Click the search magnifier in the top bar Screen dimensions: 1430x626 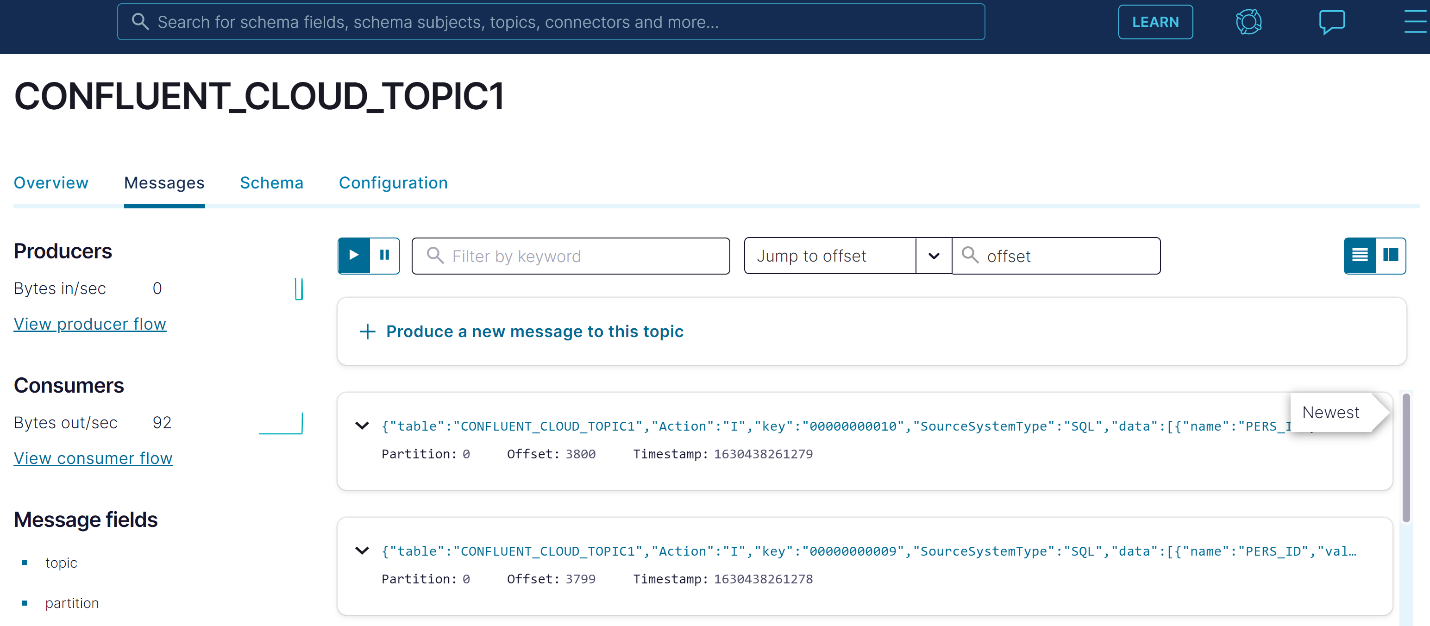point(141,22)
